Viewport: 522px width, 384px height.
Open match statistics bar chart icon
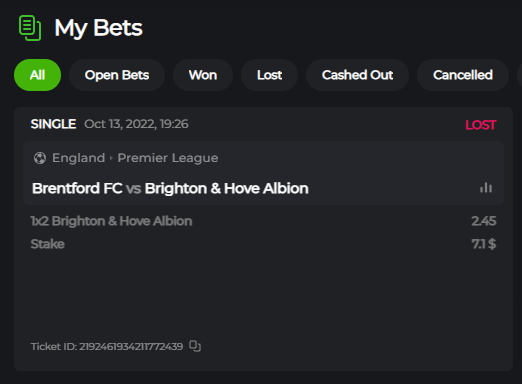click(486, 188)
